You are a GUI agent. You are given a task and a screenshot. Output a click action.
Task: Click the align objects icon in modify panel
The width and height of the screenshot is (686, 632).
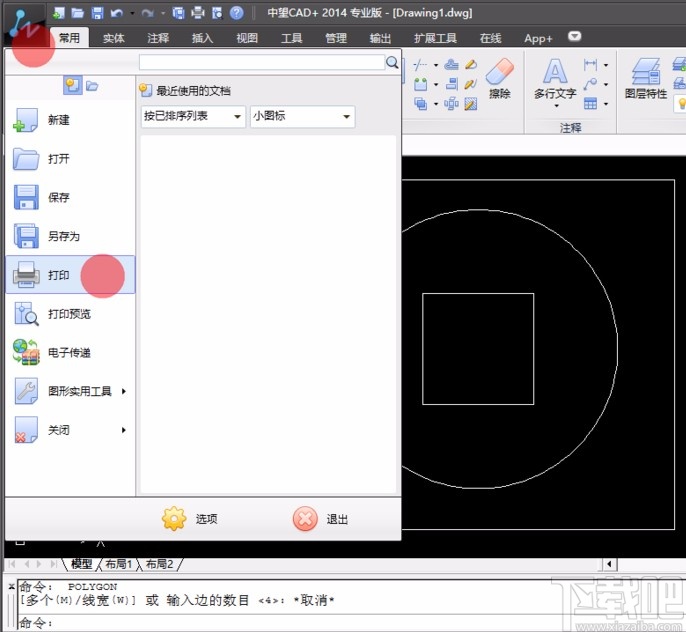pos(452,84)
